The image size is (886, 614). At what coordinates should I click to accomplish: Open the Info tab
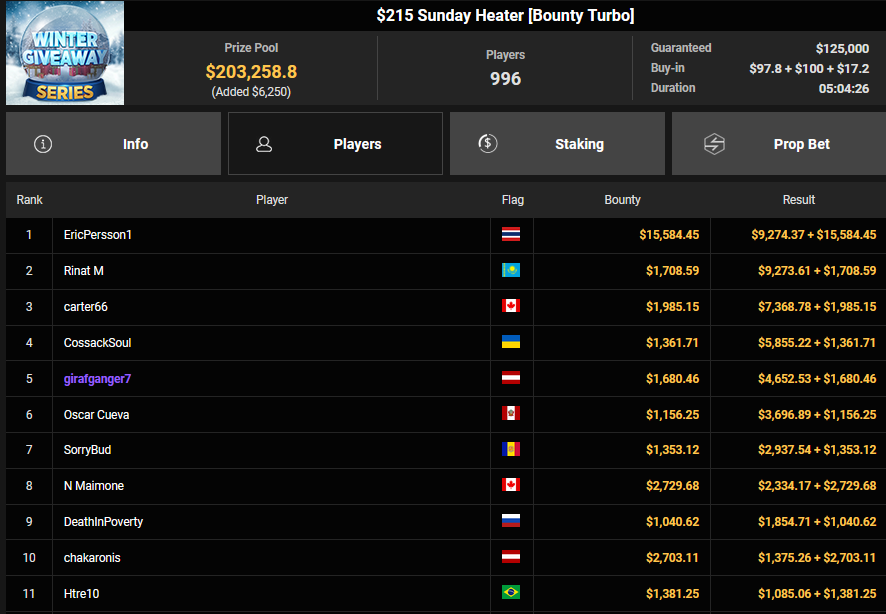113,144
